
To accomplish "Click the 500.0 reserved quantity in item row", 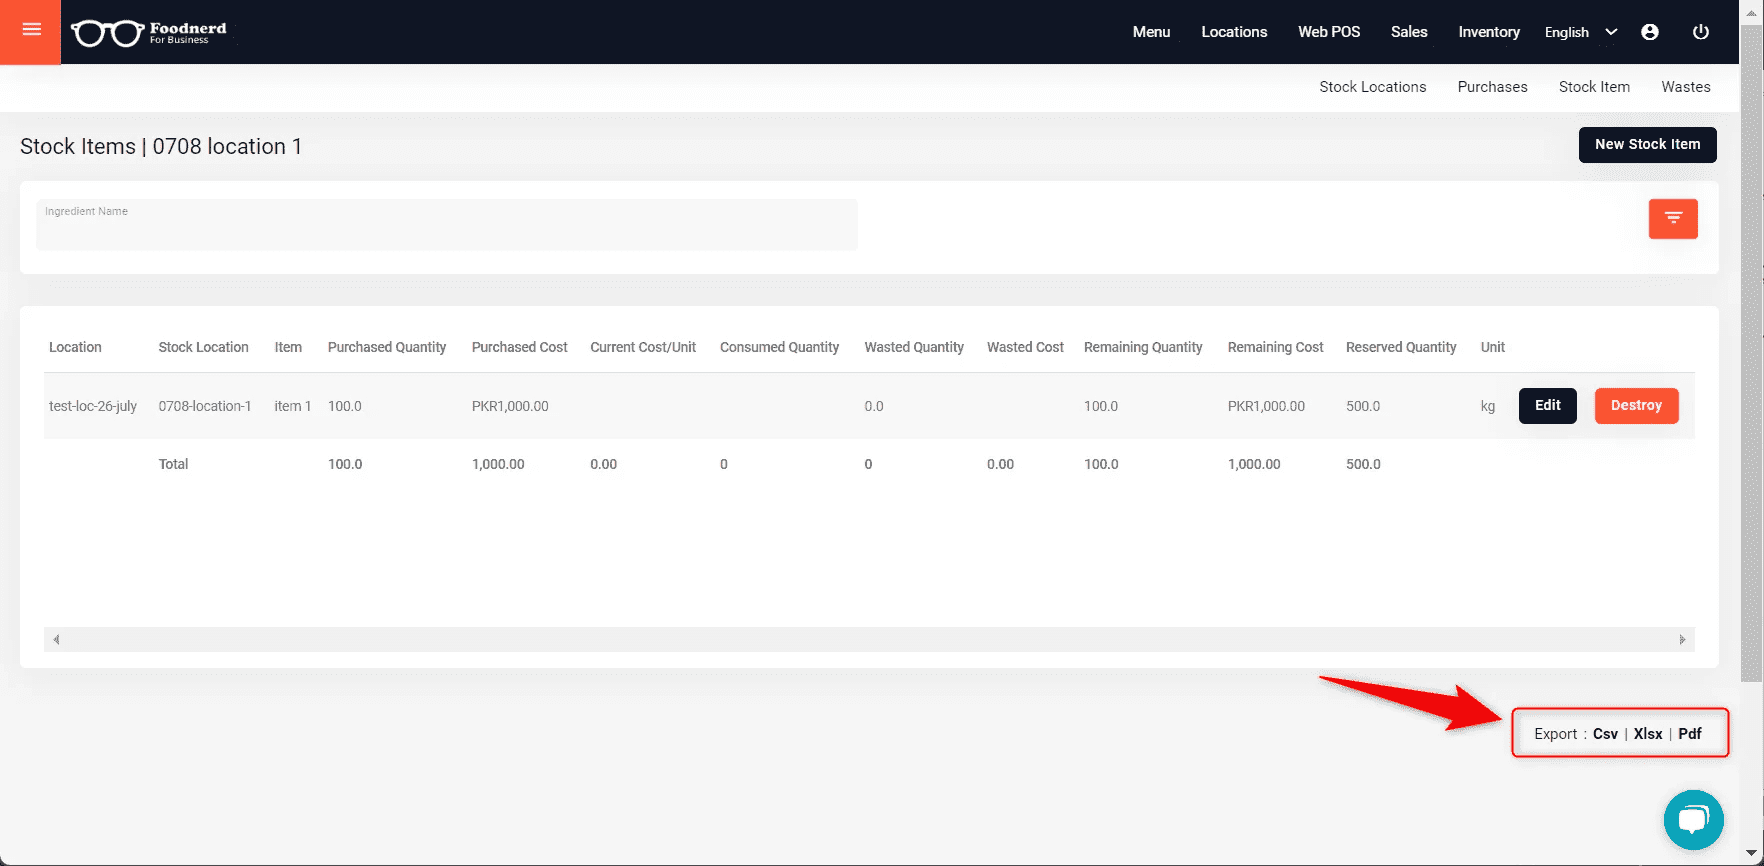I will click(1363, 406).
